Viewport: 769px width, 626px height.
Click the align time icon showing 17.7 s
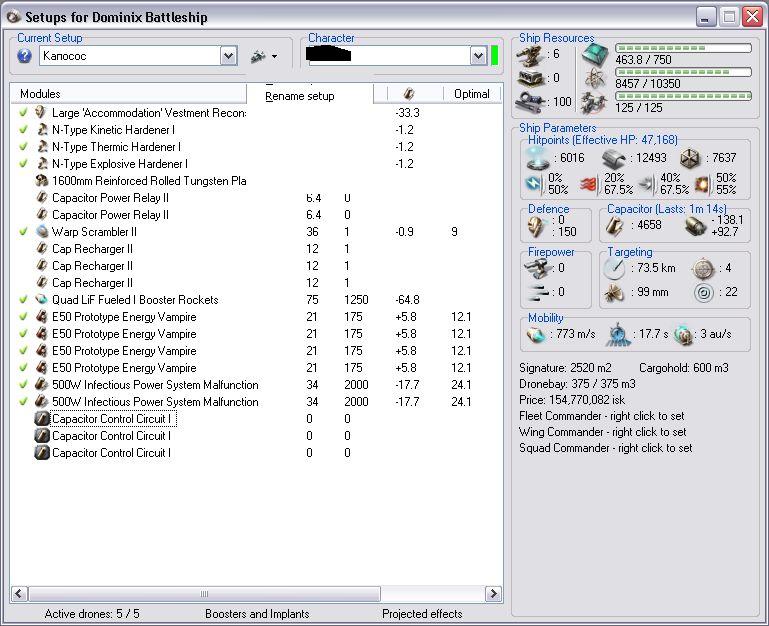(617, 335)
